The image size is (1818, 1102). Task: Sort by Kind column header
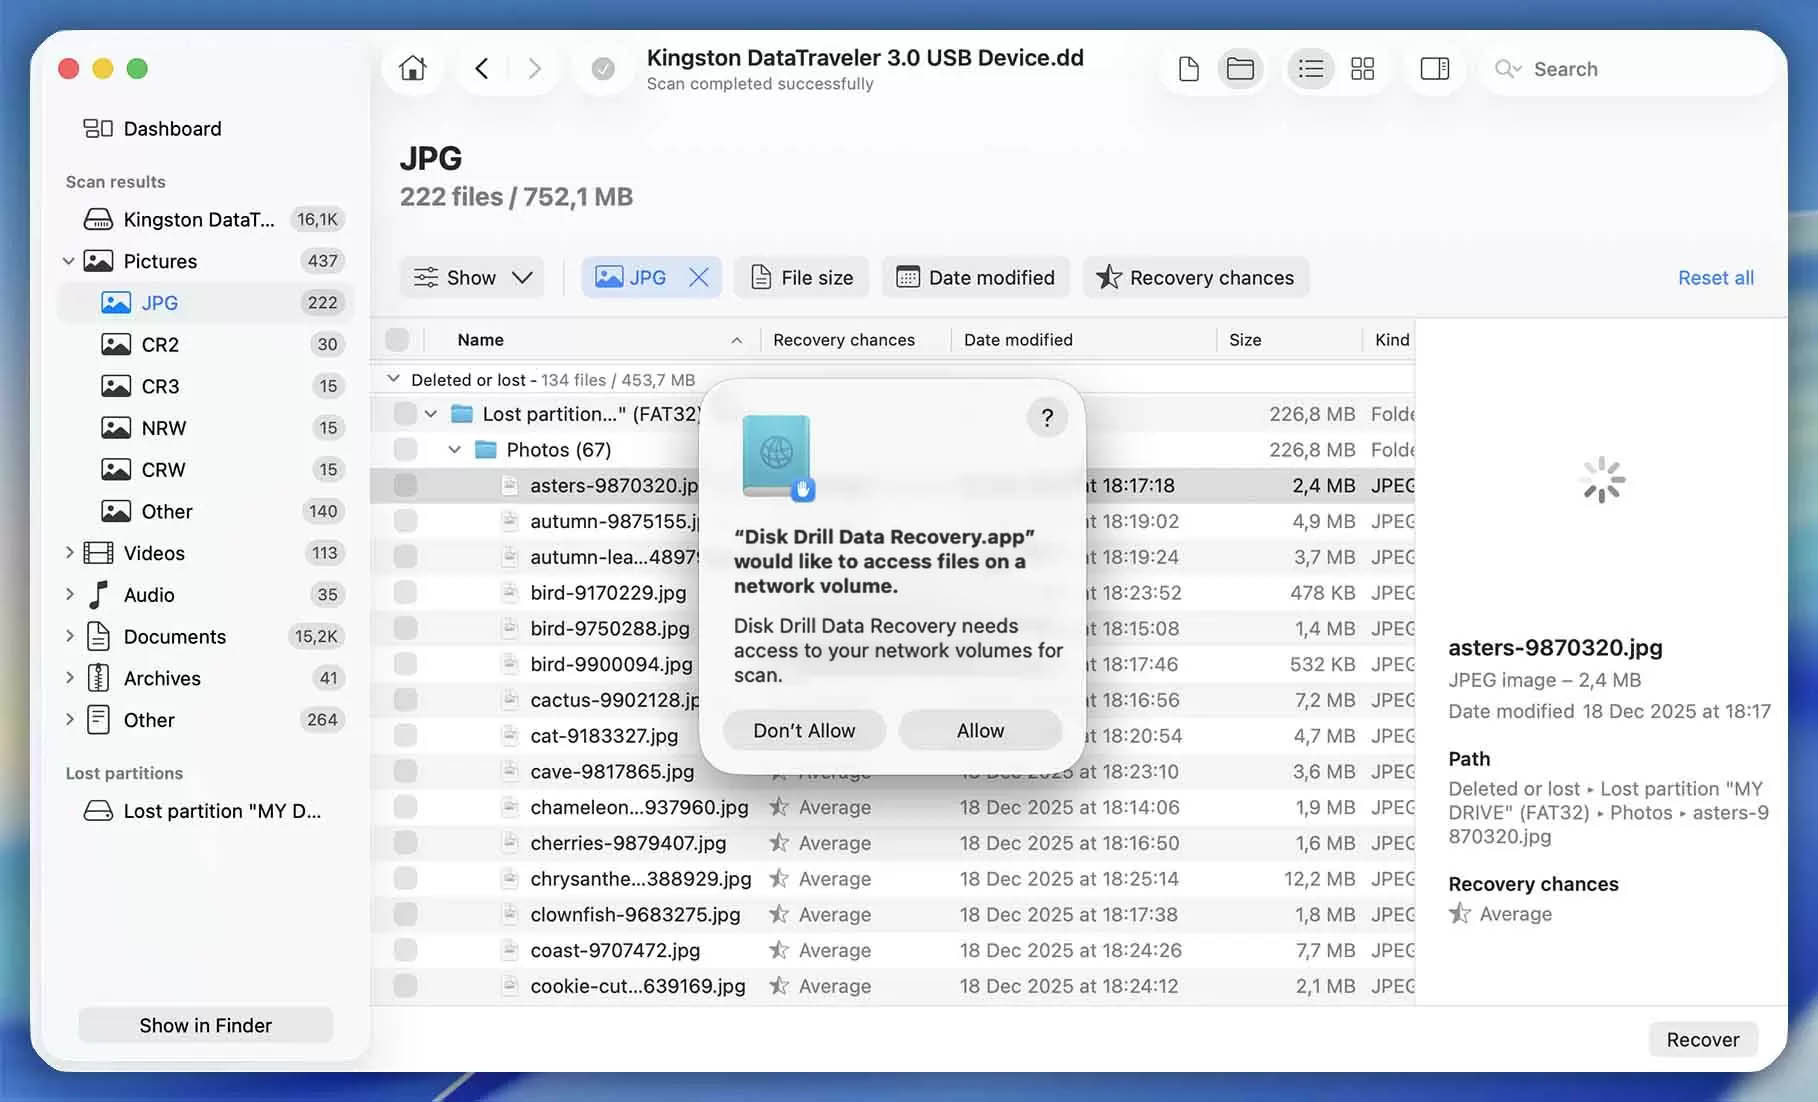1391,340
